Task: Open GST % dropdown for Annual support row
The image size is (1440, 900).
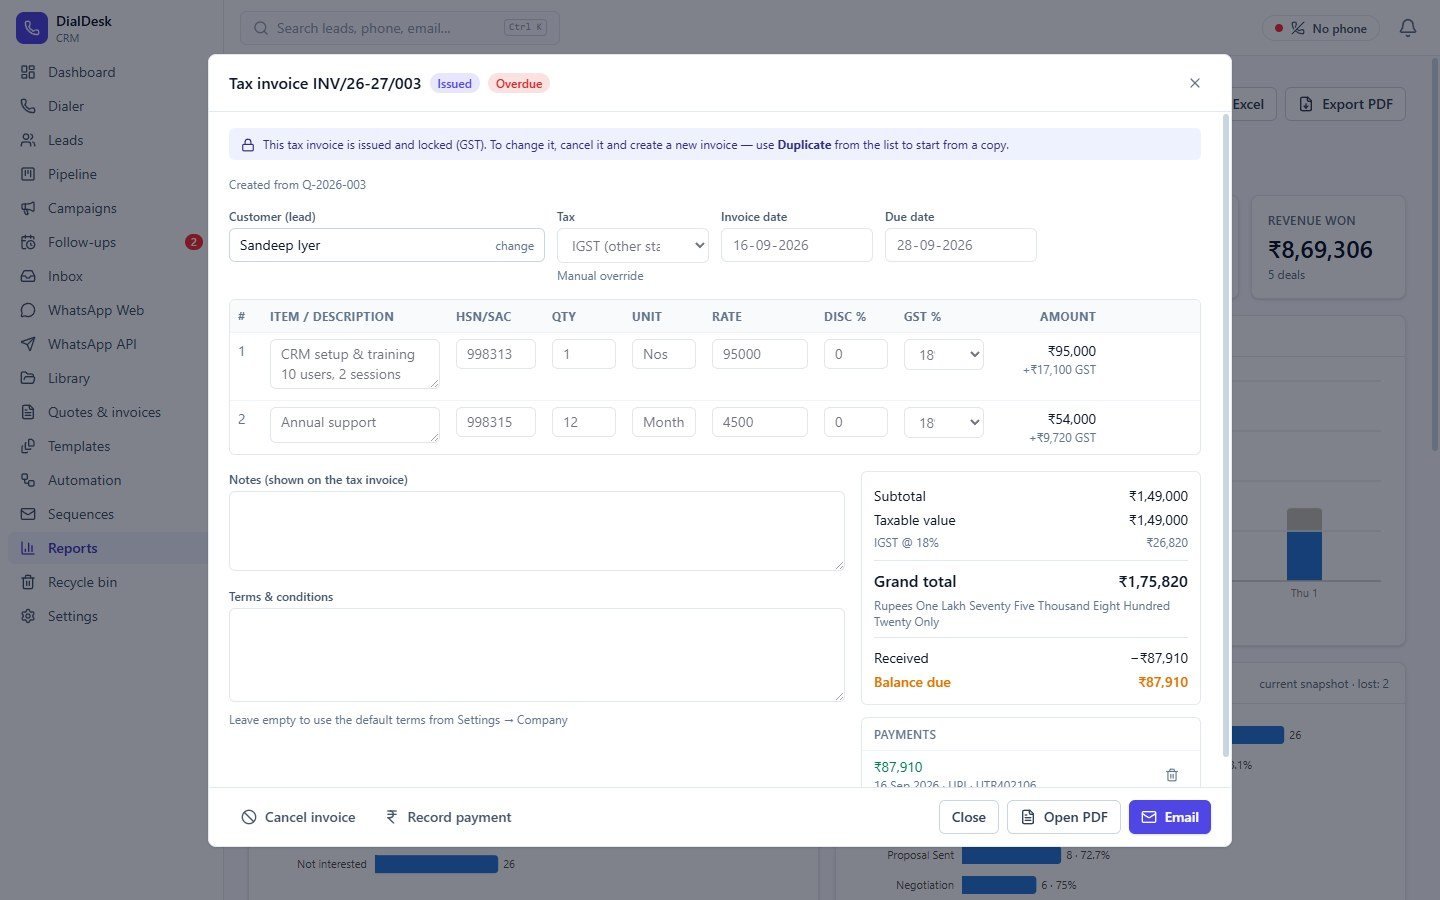Action: coord(943,422)
